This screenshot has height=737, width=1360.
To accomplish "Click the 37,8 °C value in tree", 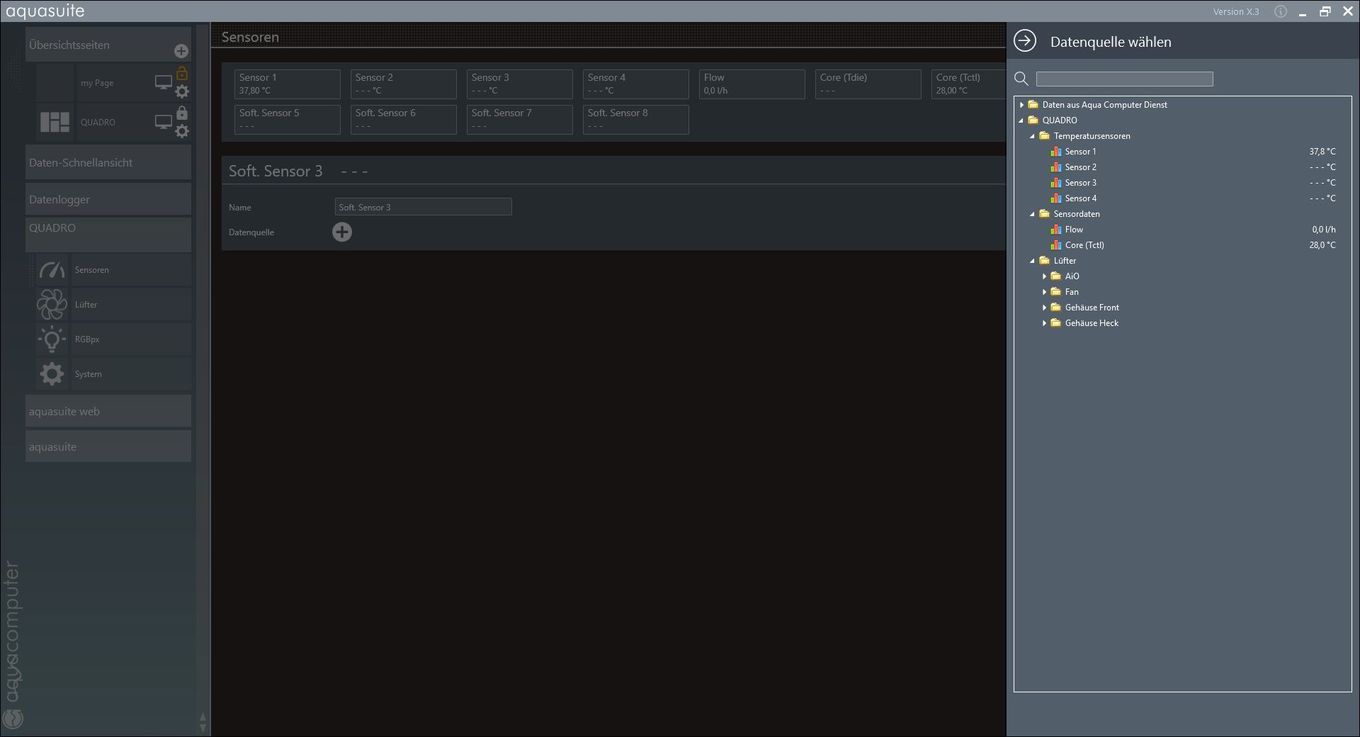I will [1322, 152].
